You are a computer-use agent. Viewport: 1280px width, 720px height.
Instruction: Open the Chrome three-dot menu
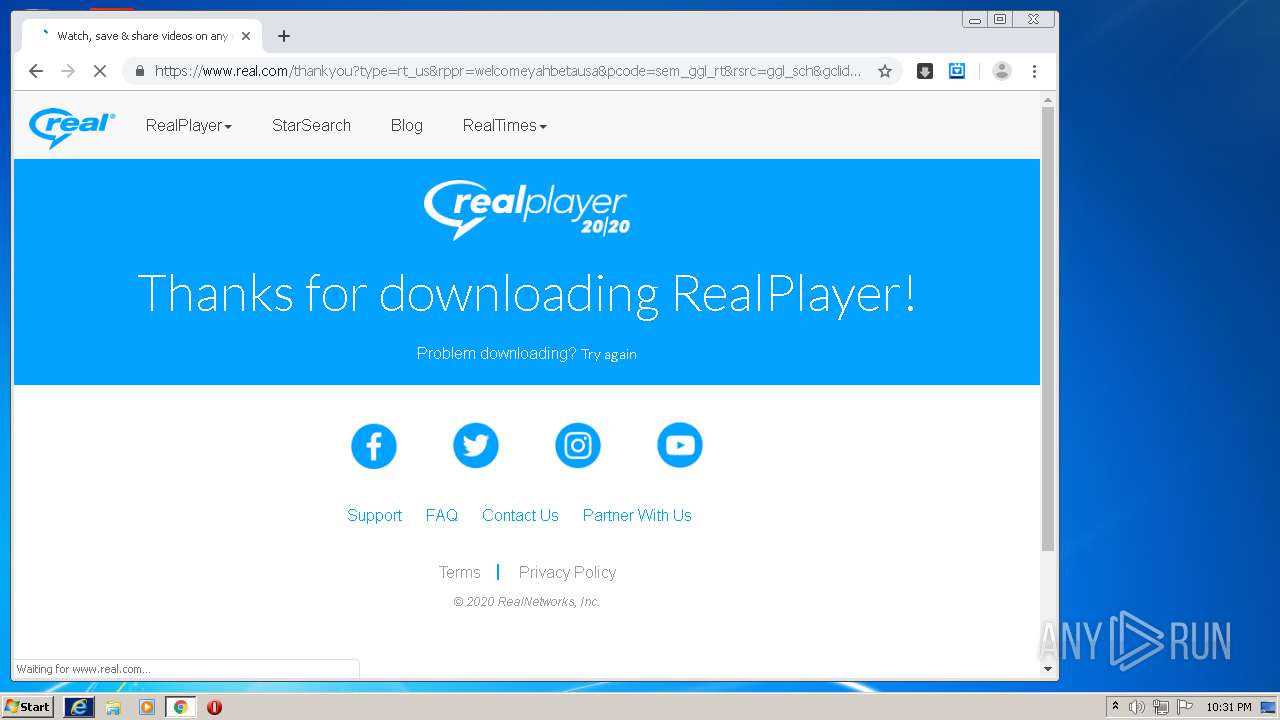tap(1034, 71)
